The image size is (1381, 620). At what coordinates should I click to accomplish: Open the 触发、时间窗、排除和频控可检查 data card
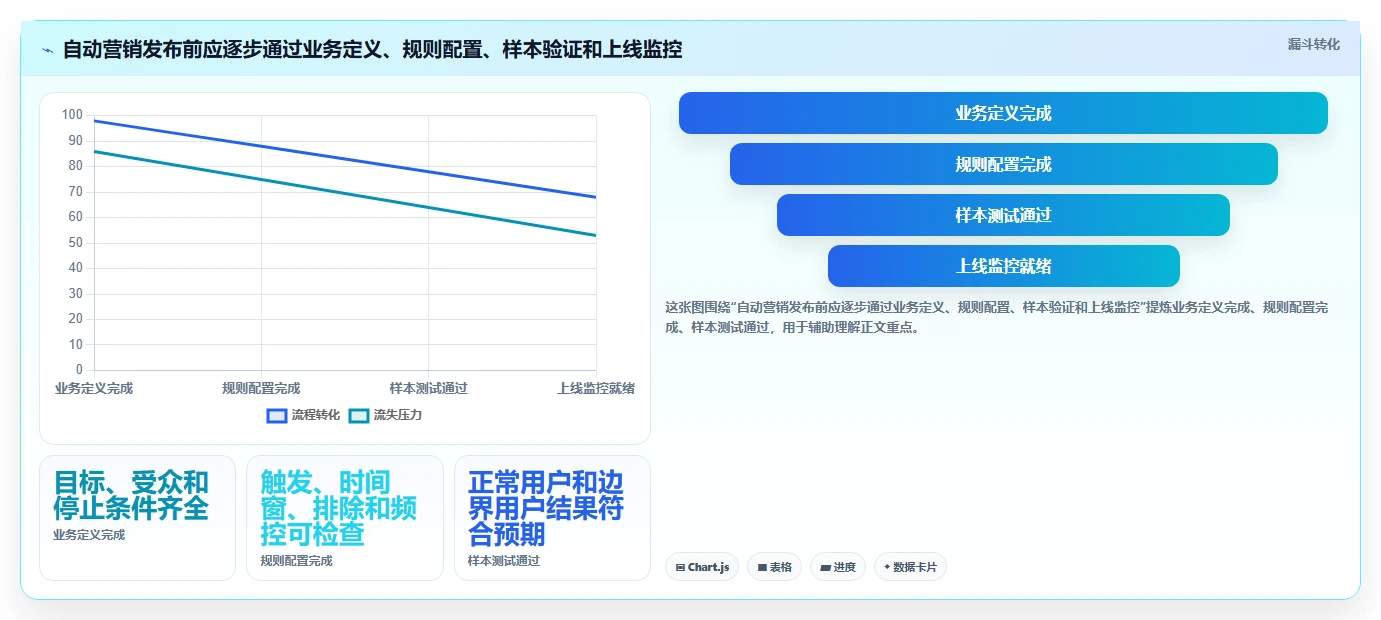coord(344,518)
